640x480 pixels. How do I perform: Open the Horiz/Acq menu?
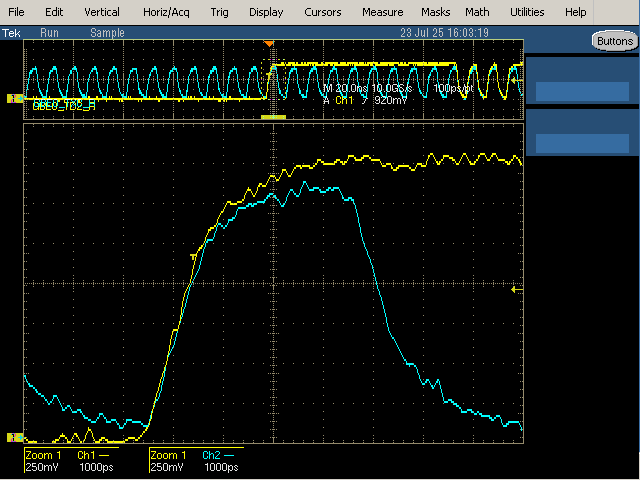click(x=166, y=12)
